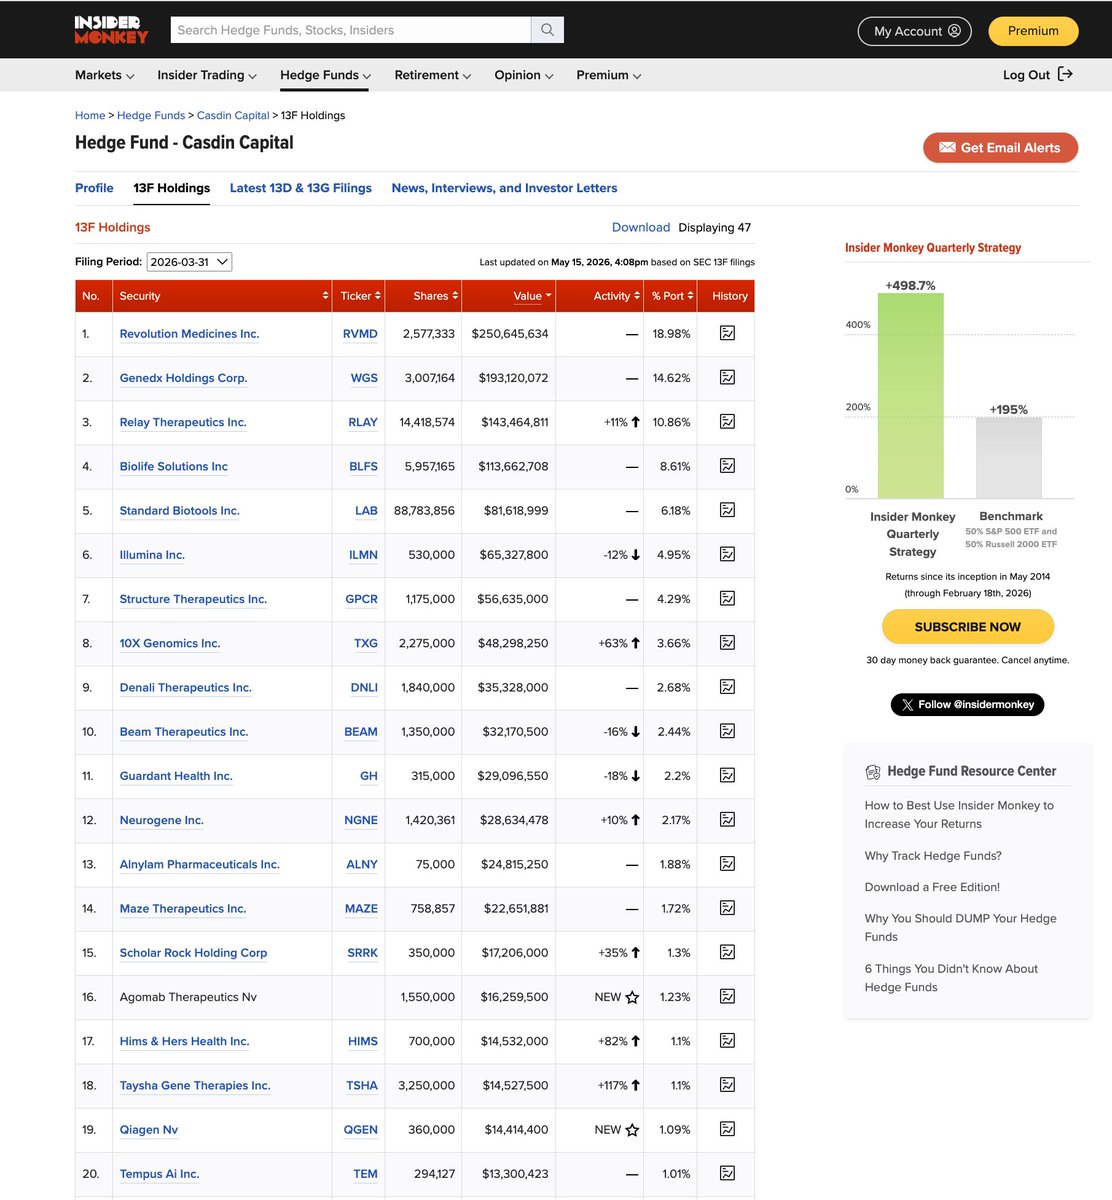Screen dimensions: 1112x1200
Task: Click the search input field
Action: [x=351, y=30]
